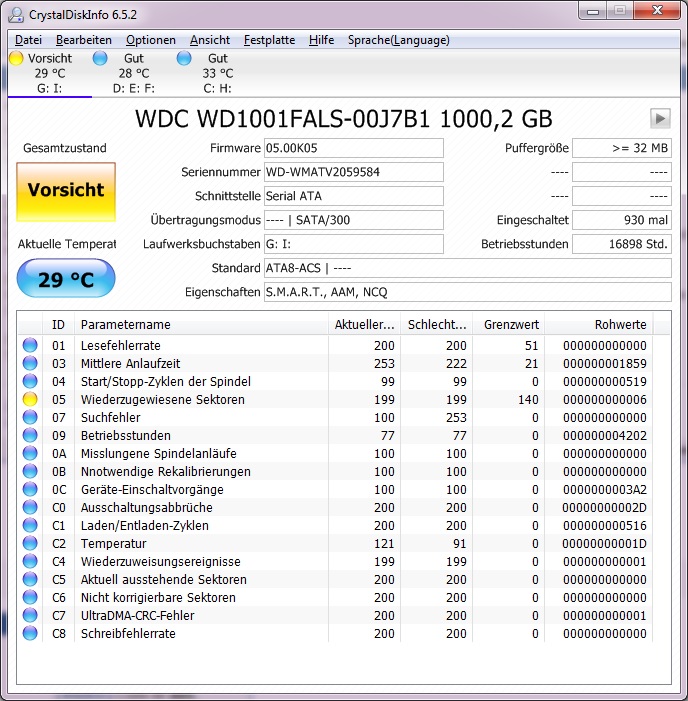Click the disk model title WDC WD1001FALS-00J7B1
The width and height of the screenshot is (688, 701).
tap(282, 119)
